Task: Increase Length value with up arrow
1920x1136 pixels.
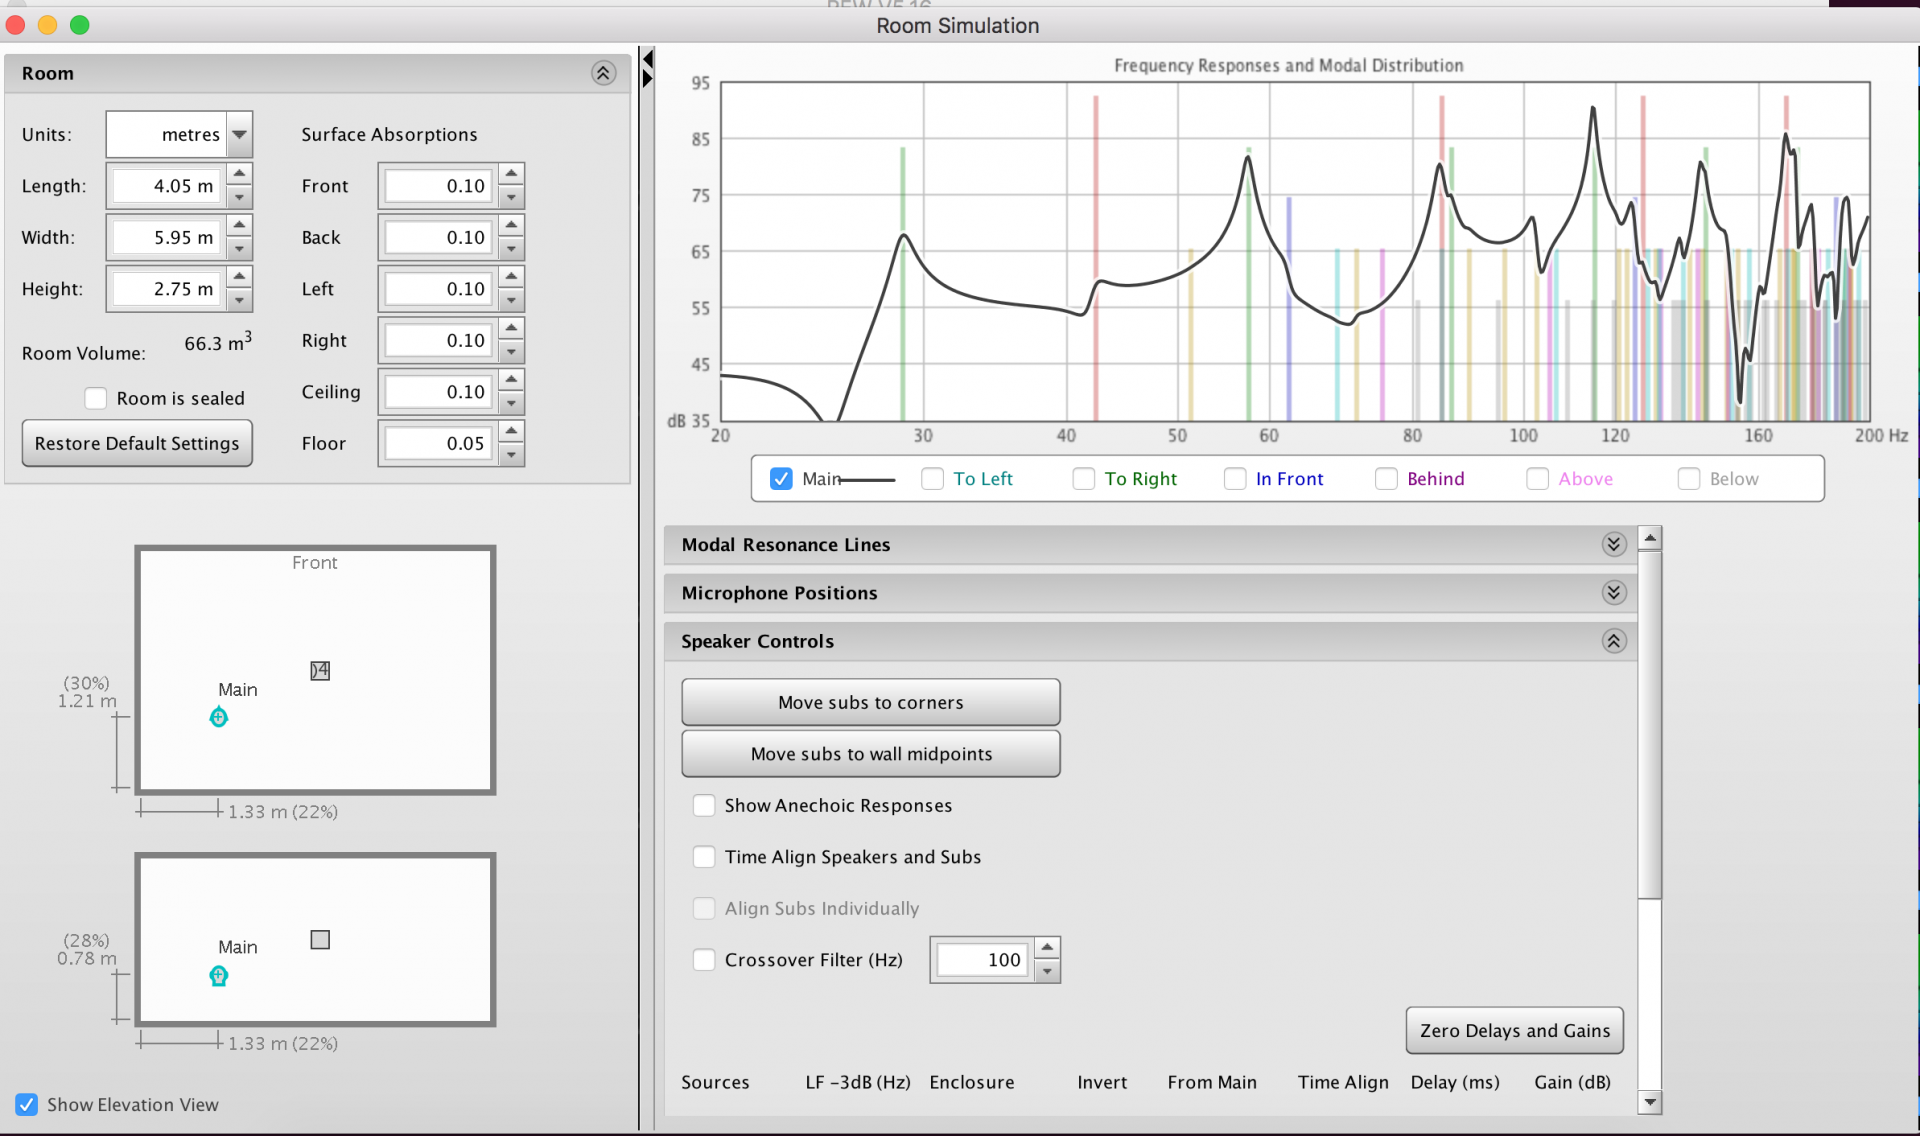Action: [239, 174]
